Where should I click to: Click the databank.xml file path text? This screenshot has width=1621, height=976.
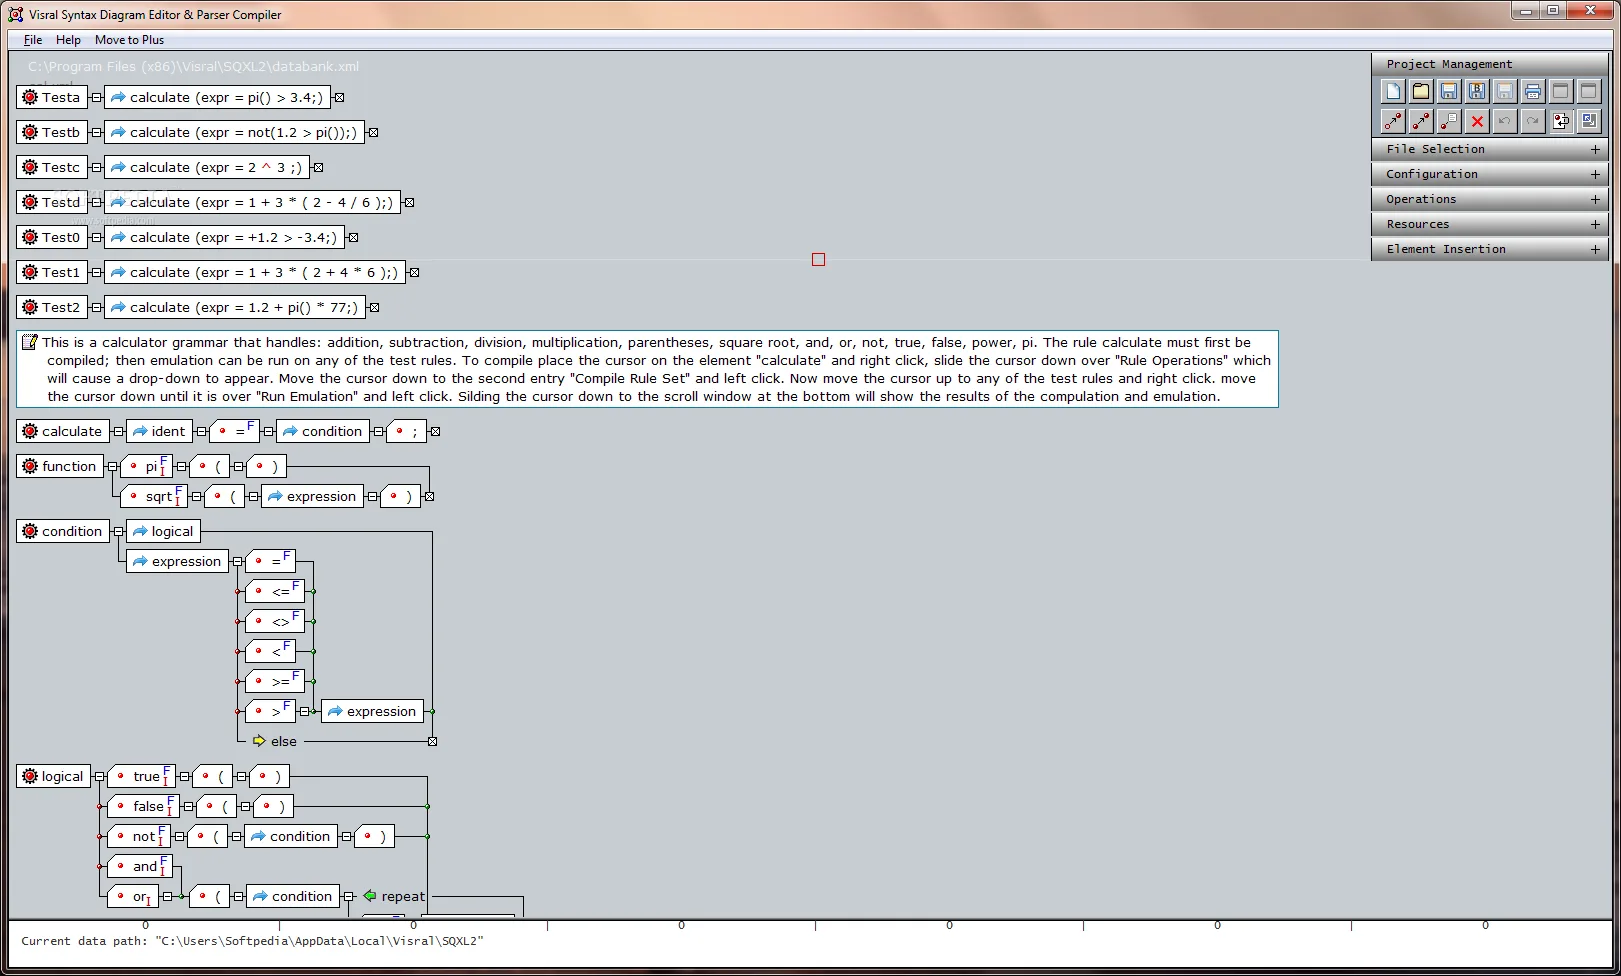coord(193,66)
